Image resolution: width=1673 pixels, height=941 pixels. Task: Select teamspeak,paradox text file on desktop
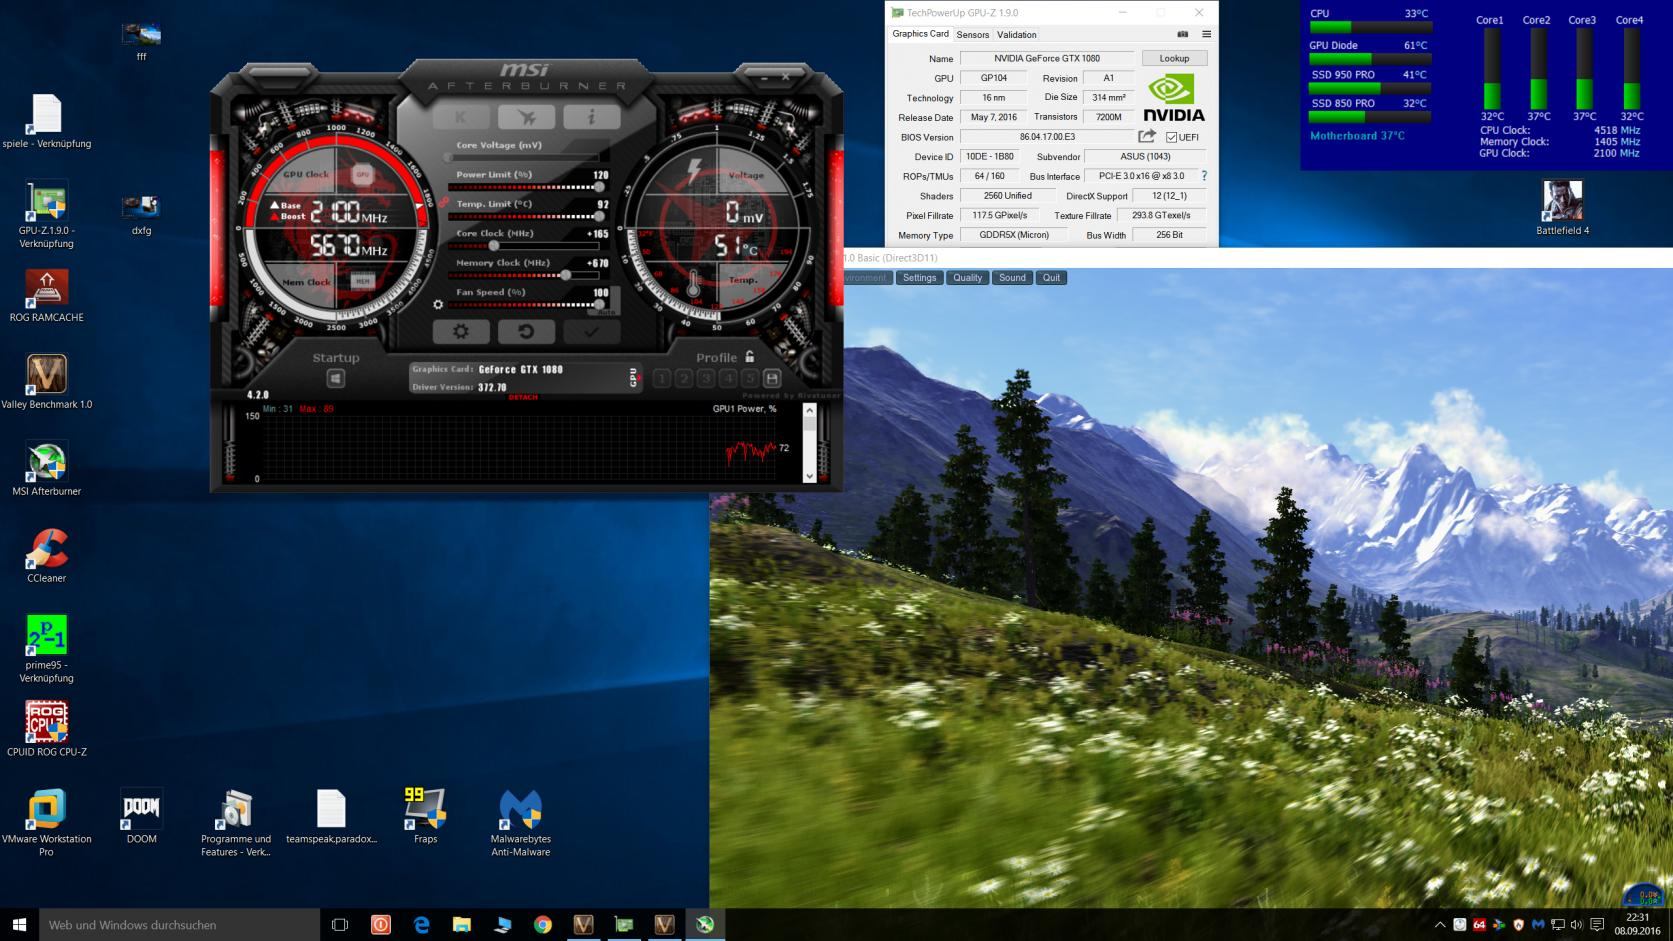pos(331,816)
